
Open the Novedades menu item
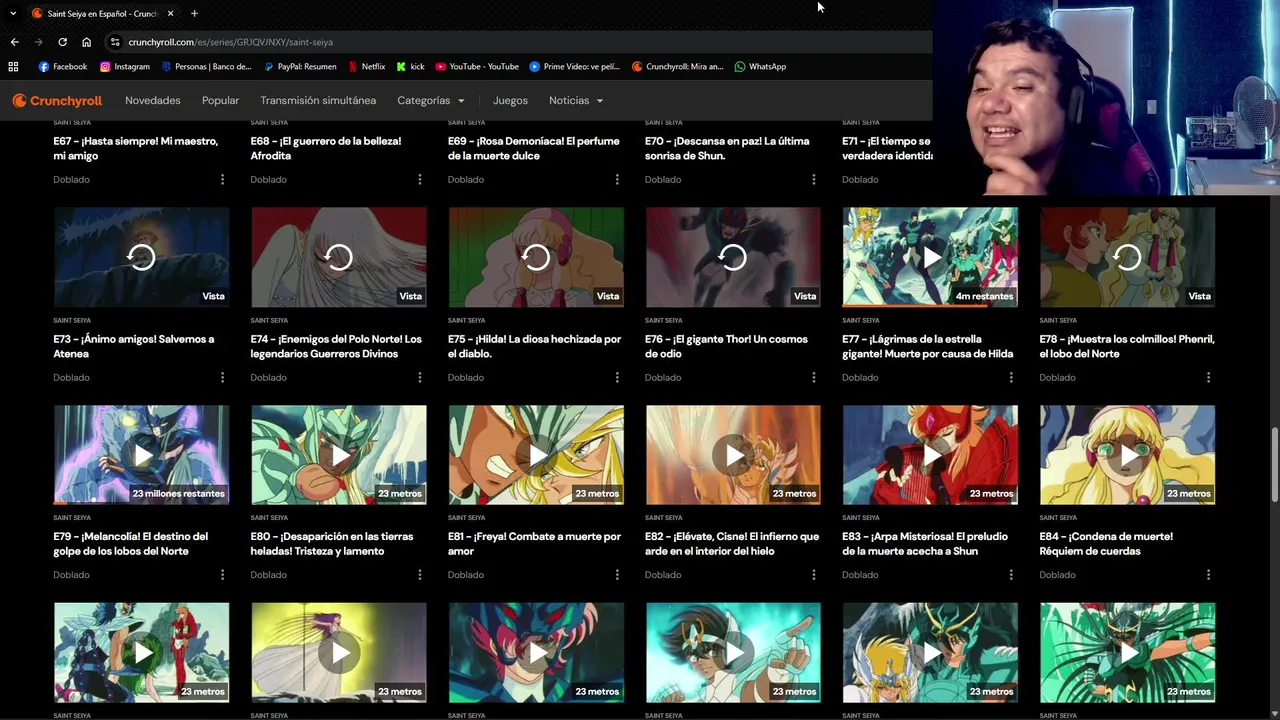pyautogui.click(x=153, y=100)
